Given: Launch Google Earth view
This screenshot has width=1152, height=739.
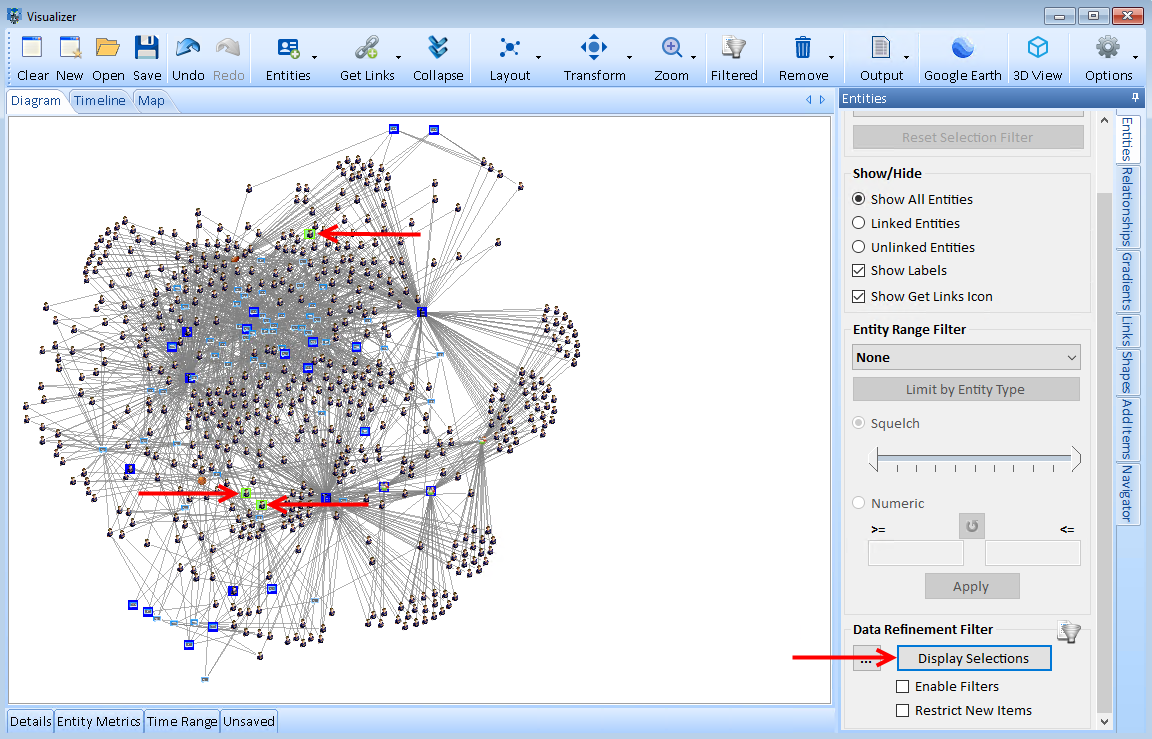Looking at the screenshot, I should [962, 48].
